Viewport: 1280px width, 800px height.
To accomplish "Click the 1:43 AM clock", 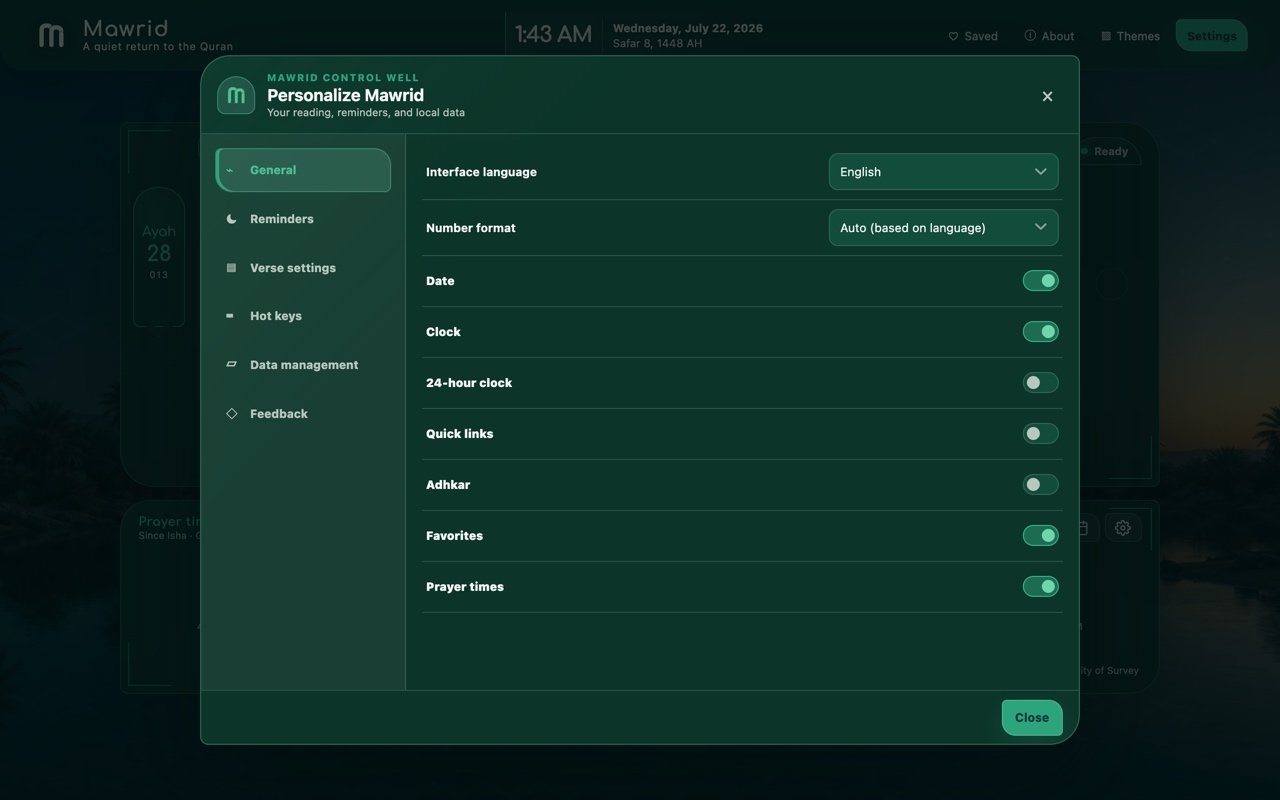I will click(553, 35).
